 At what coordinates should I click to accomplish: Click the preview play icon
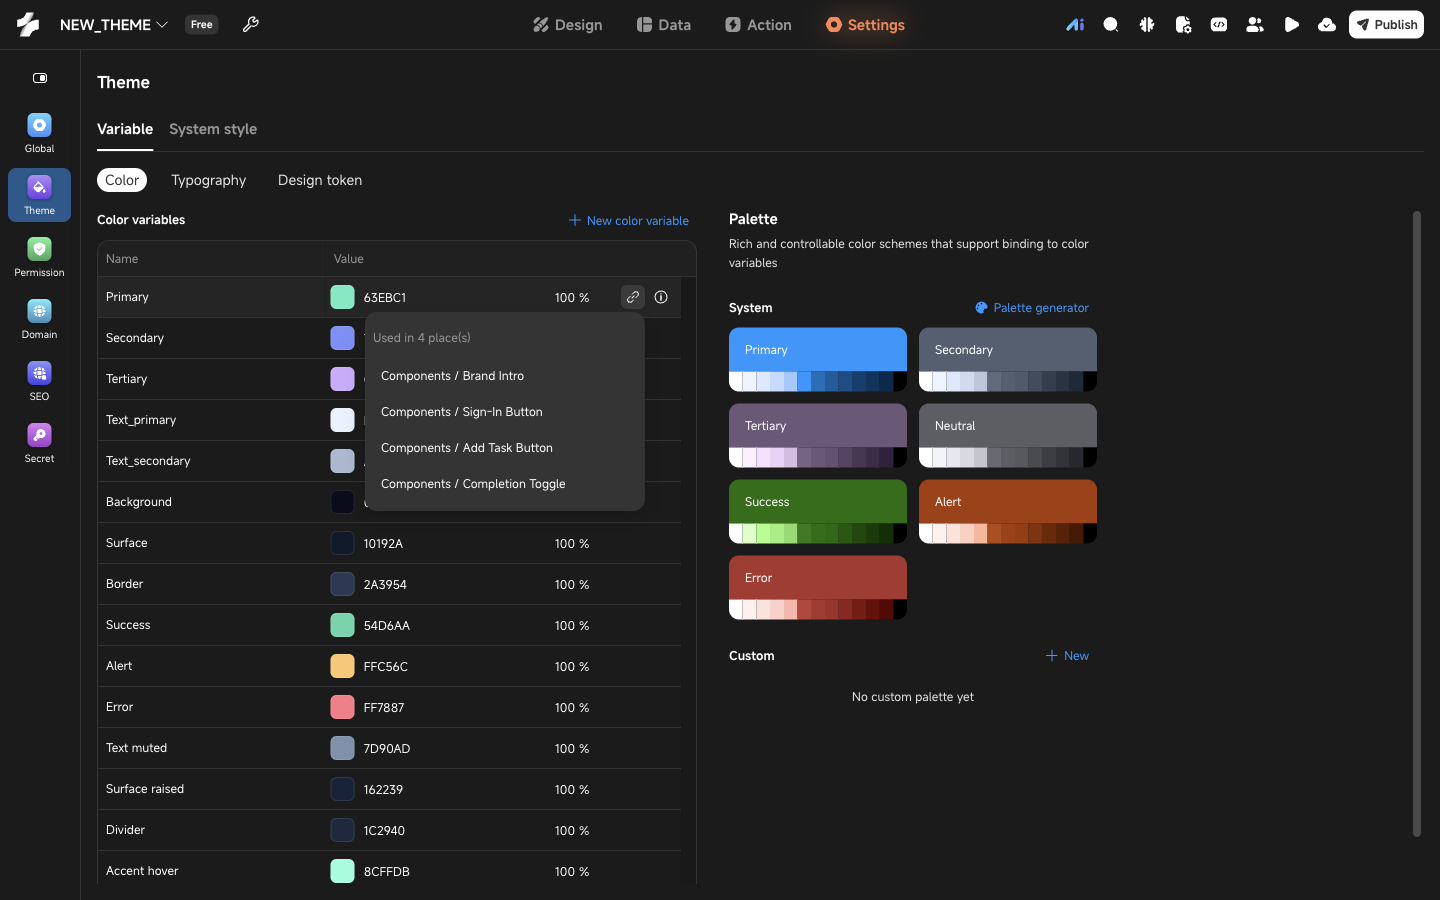pyautogui.click(x=1291, y=25)
